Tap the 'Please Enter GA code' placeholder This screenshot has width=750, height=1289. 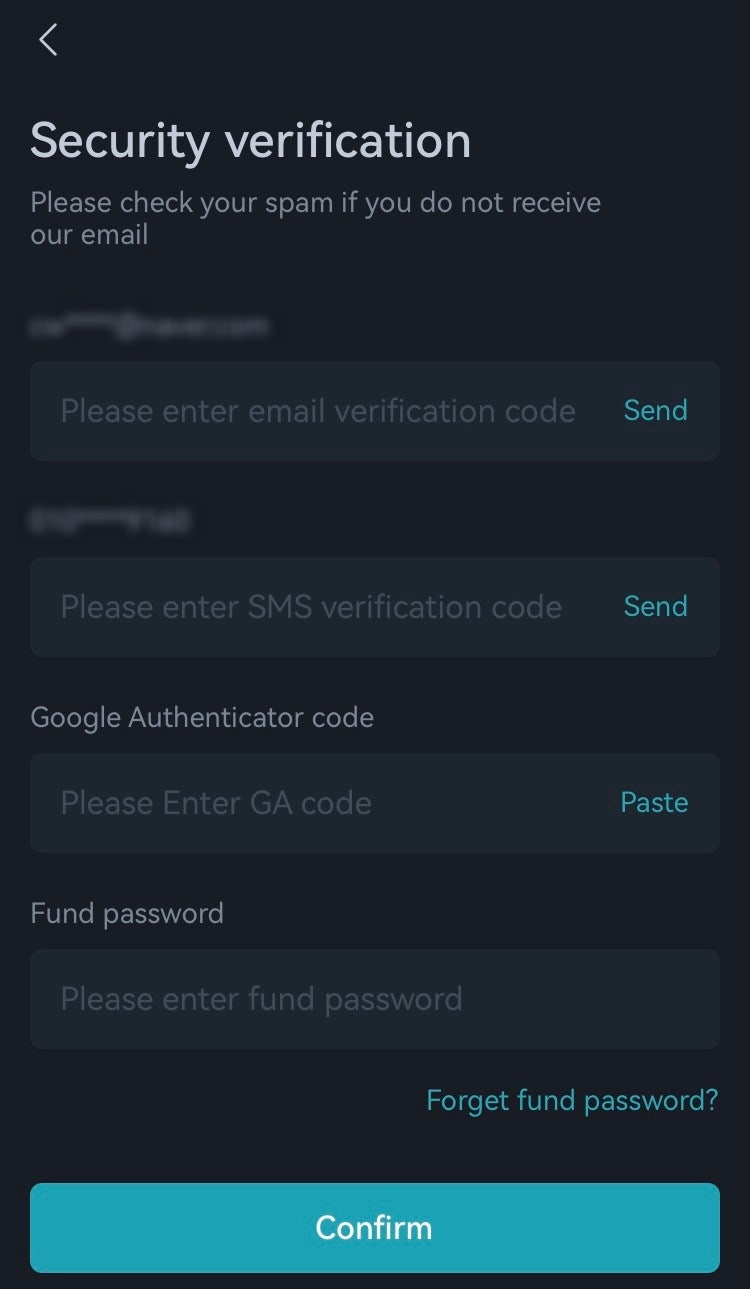[216, 803]
